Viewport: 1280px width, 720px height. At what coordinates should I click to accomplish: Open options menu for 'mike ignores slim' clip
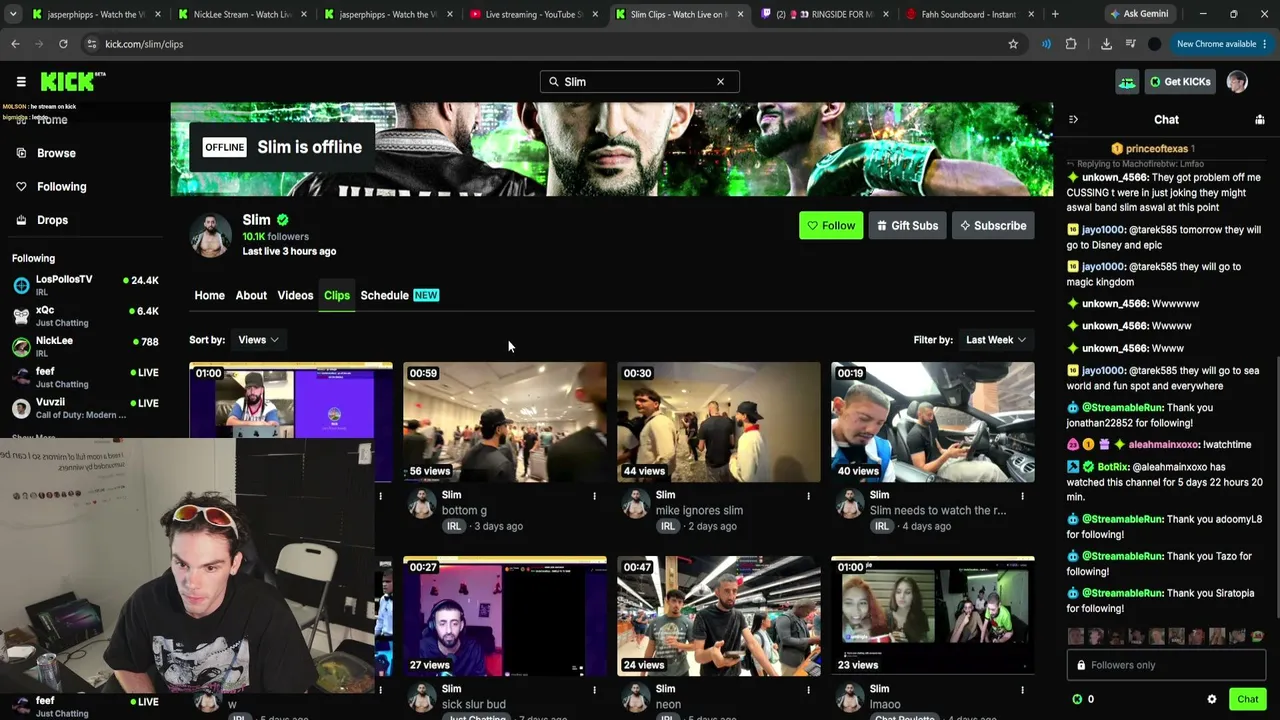[808, 496]
